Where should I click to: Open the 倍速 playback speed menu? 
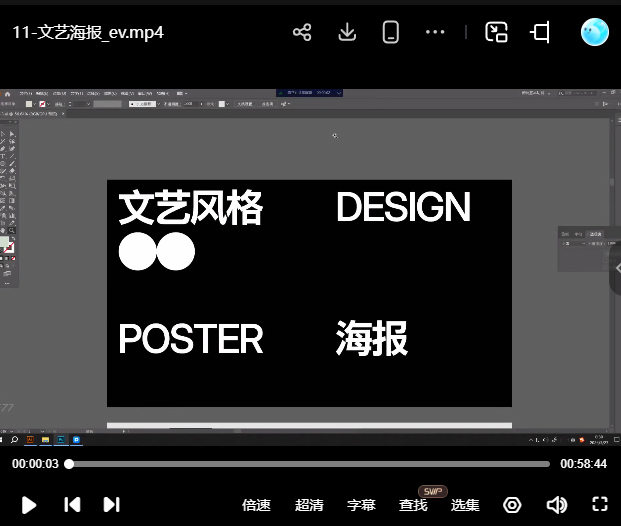[257, 505]
